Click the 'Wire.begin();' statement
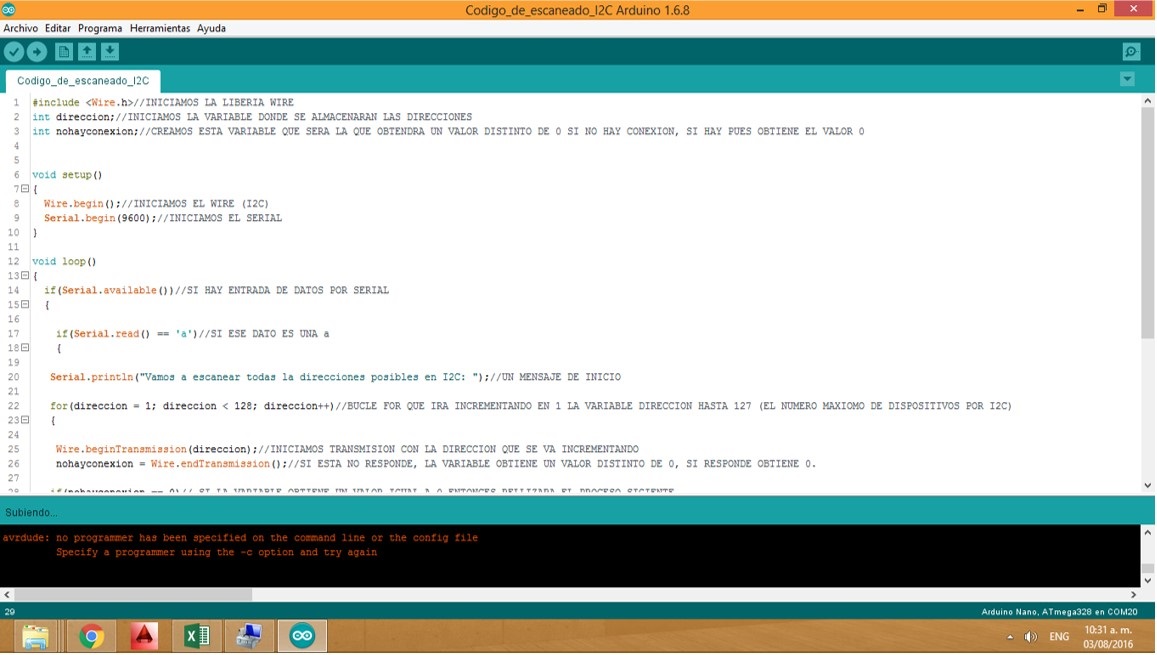 pyautogui.click(x=156, y=204)
